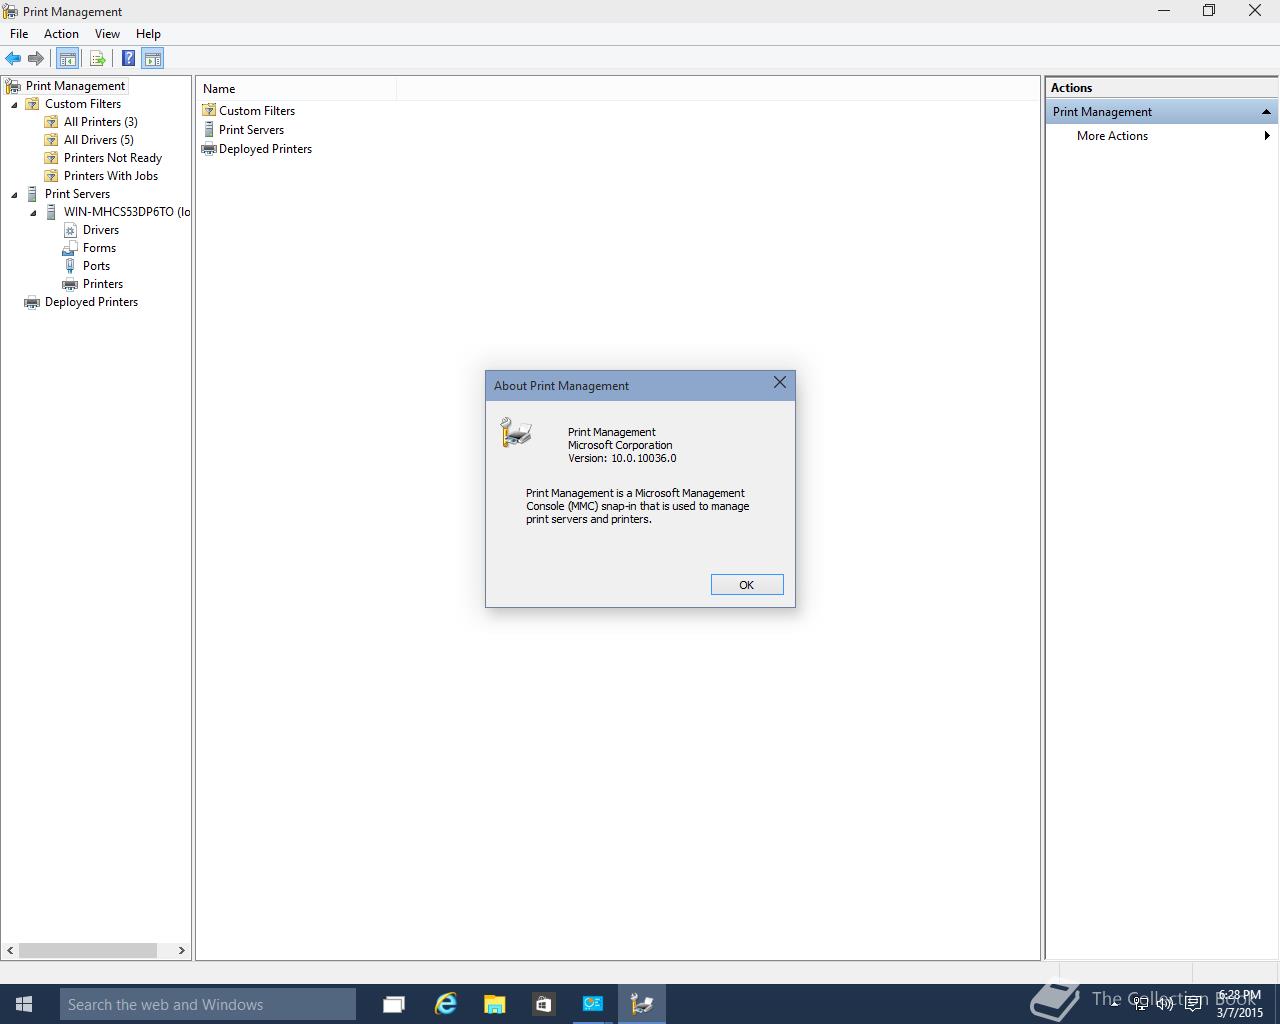Open the Windows Start button
The height and width of the screenshot is (1024, 1280).
coord(23,1004)
